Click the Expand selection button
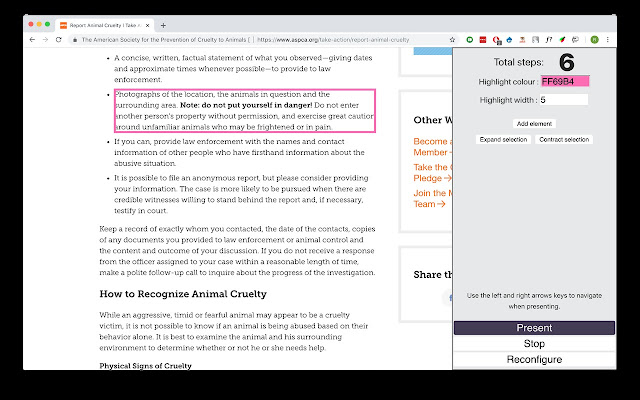The width and height of the screenshot is (640, 400). 503,140
